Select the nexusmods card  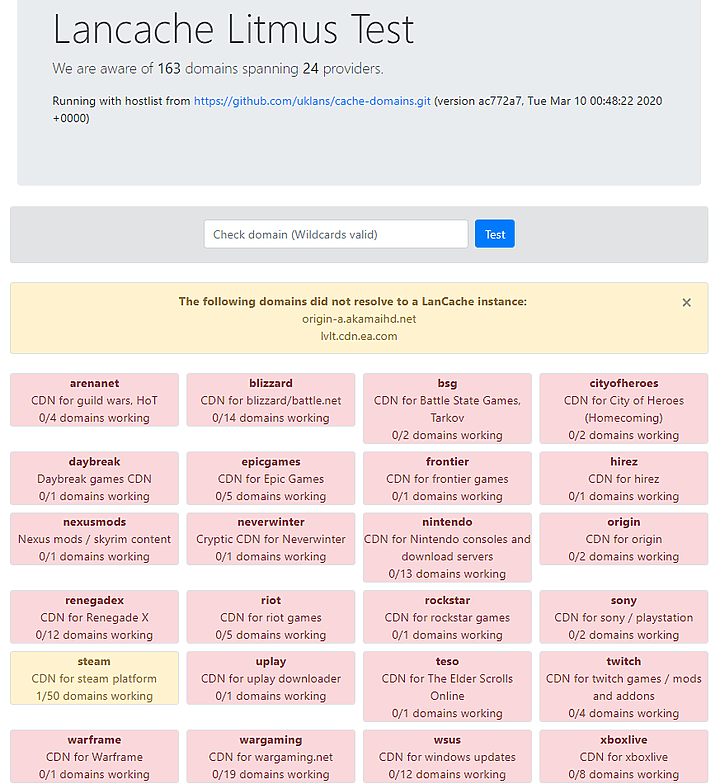[94, 539]
